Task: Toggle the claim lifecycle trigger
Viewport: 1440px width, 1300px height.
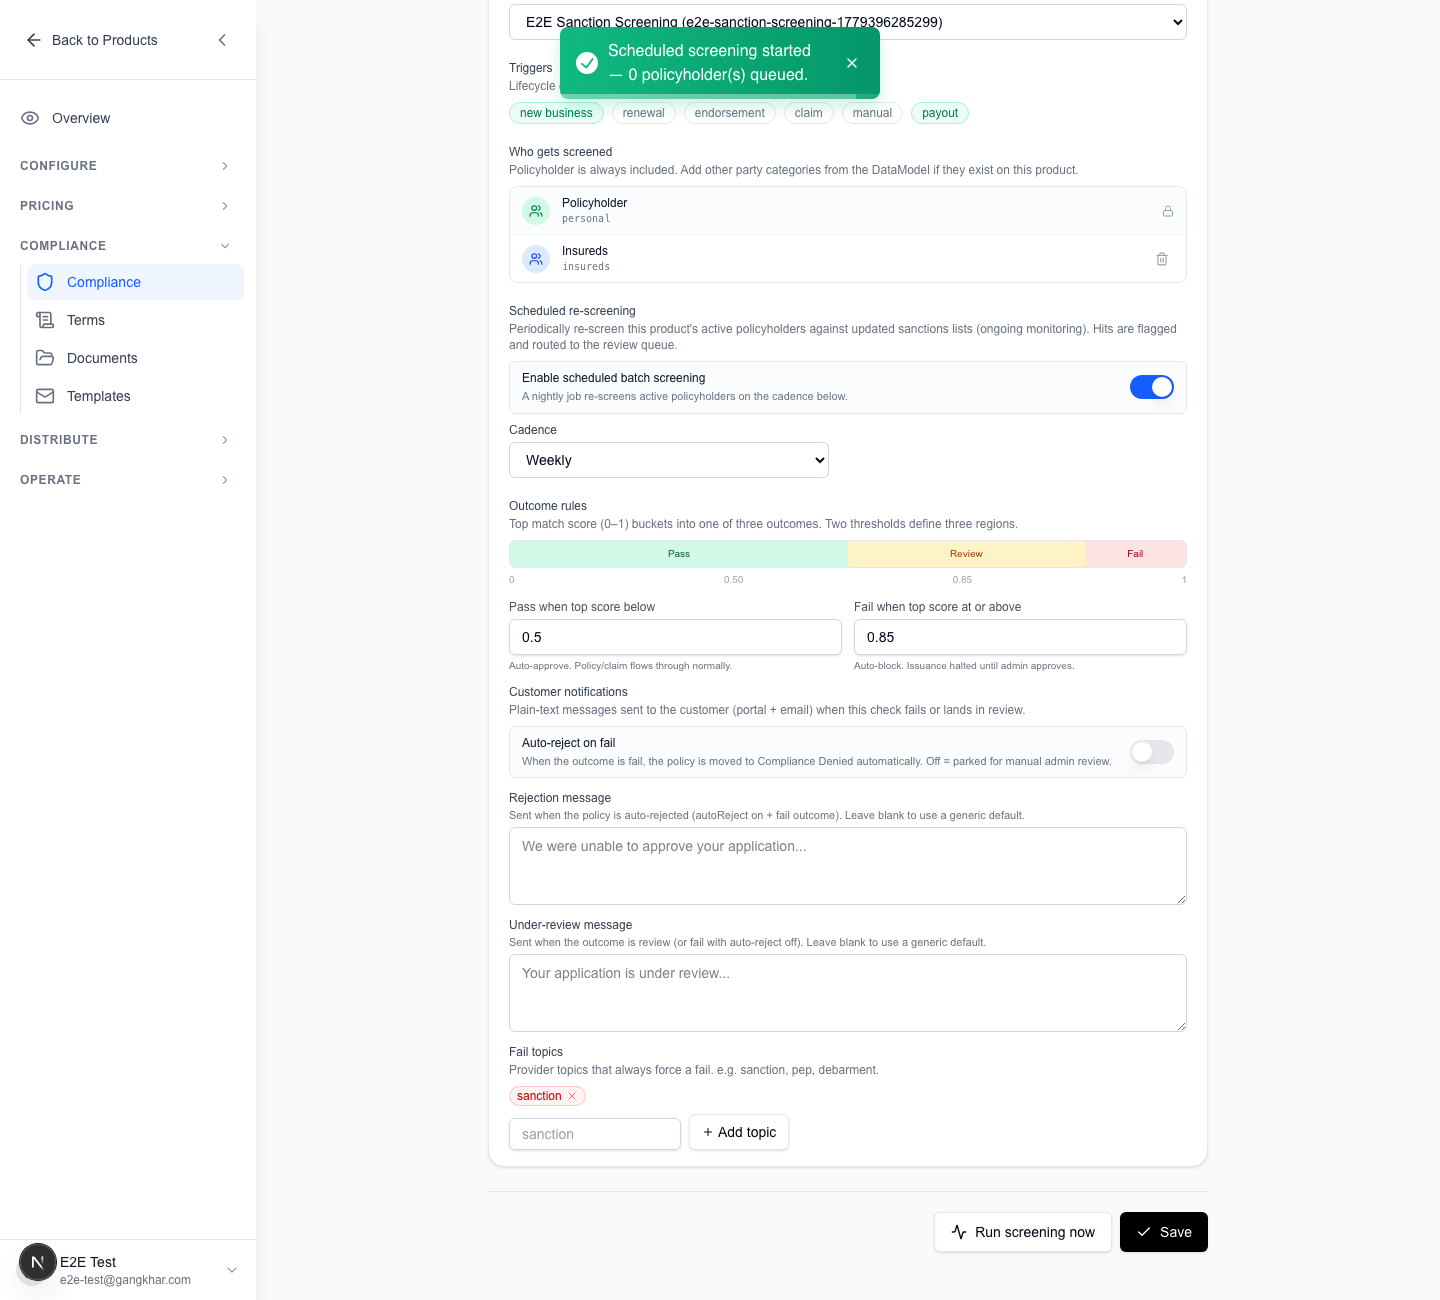Action: pyautogui.click(x=808, y=113)
